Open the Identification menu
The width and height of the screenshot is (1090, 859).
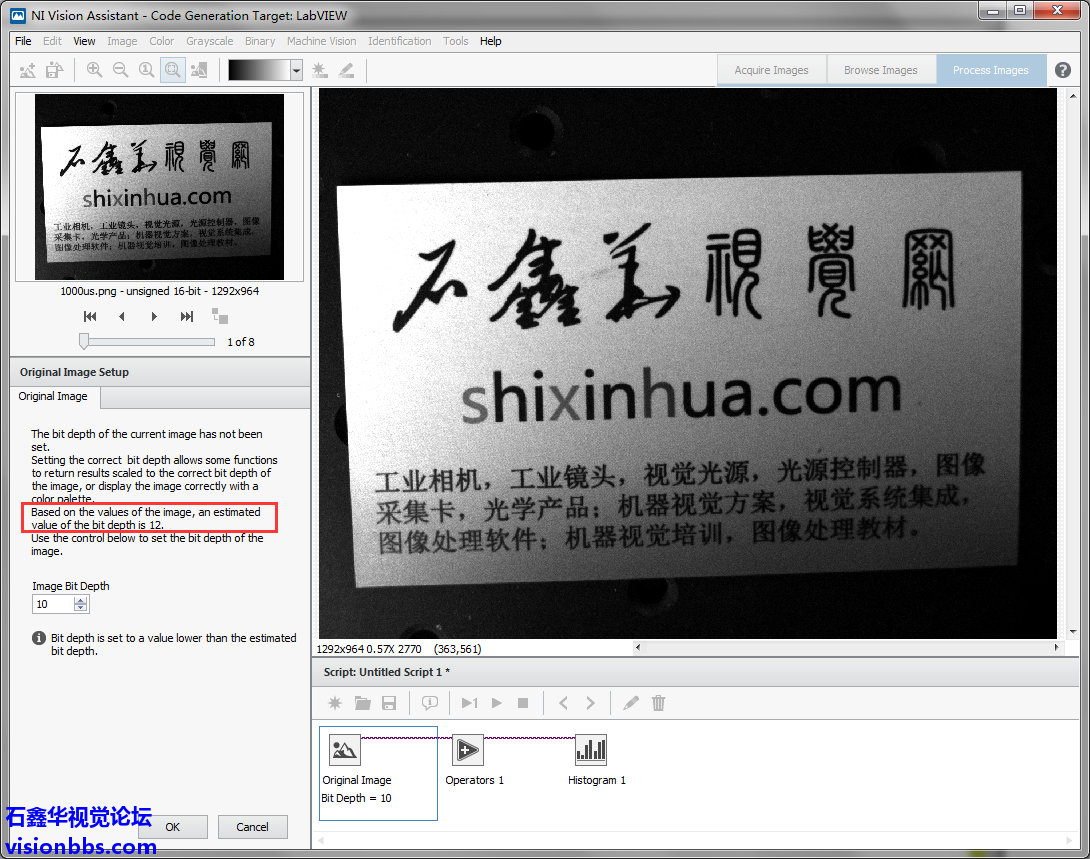[x=400, y=41]
